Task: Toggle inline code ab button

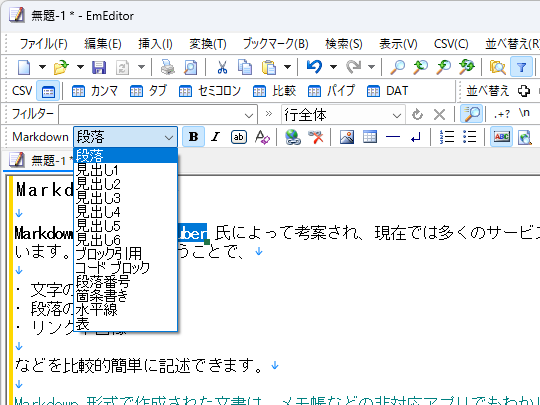Action: 239,137
